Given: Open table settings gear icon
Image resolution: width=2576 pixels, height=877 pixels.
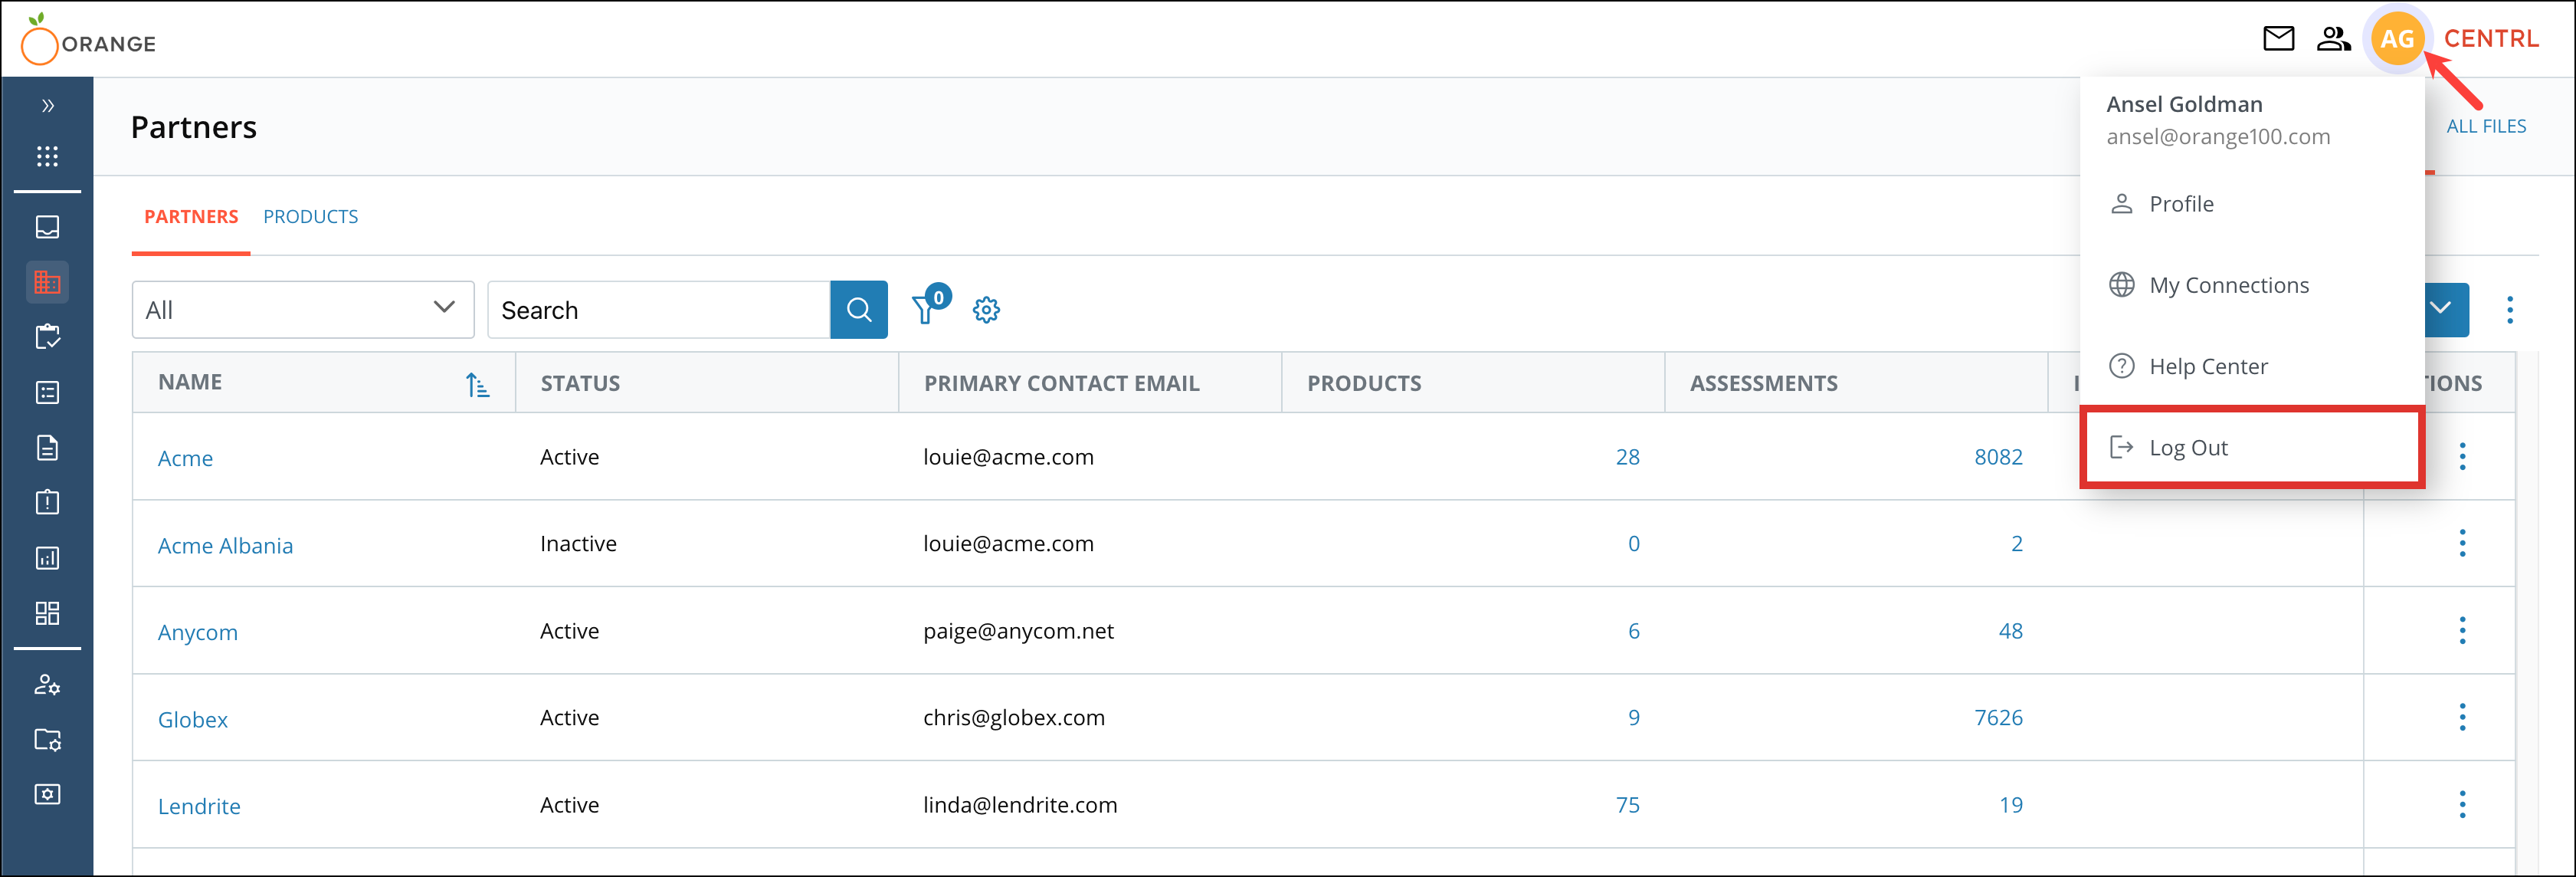Looking at the screenshot, I should pyautogui.click(x=986, y=310).
